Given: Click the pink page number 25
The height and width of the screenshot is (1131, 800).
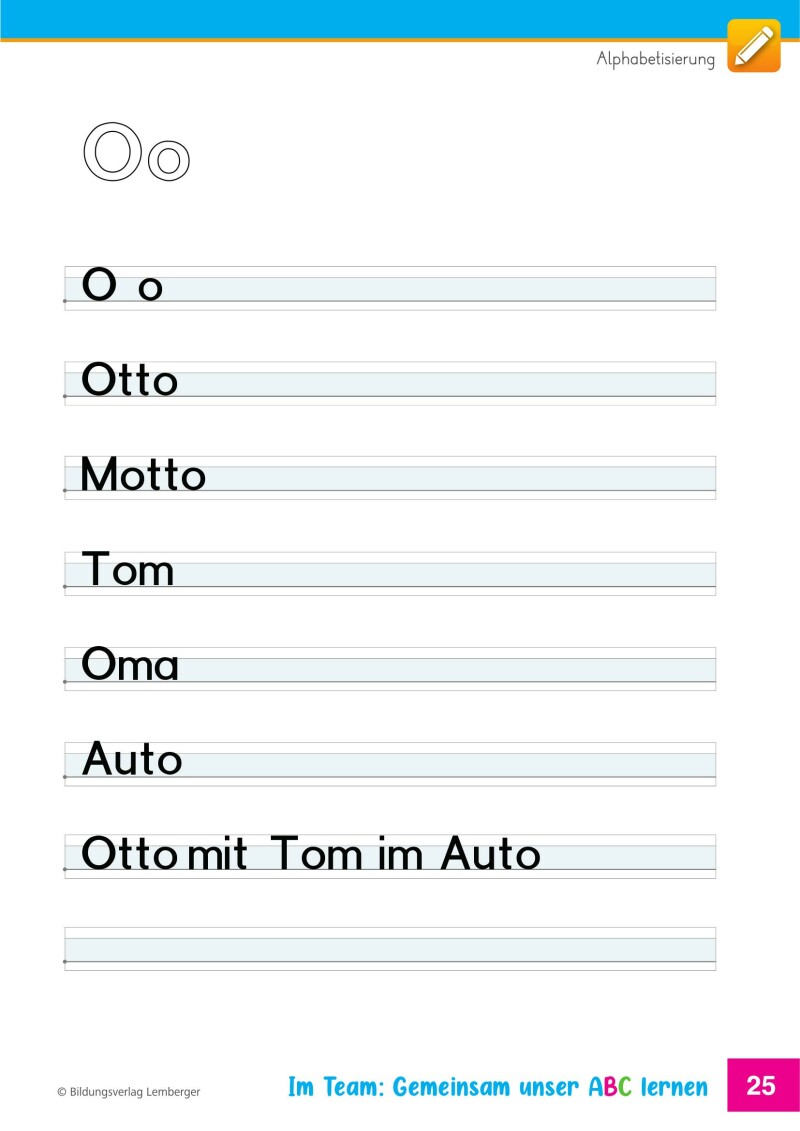Looking at the screenshot, I should click(x=761, y=1085).
